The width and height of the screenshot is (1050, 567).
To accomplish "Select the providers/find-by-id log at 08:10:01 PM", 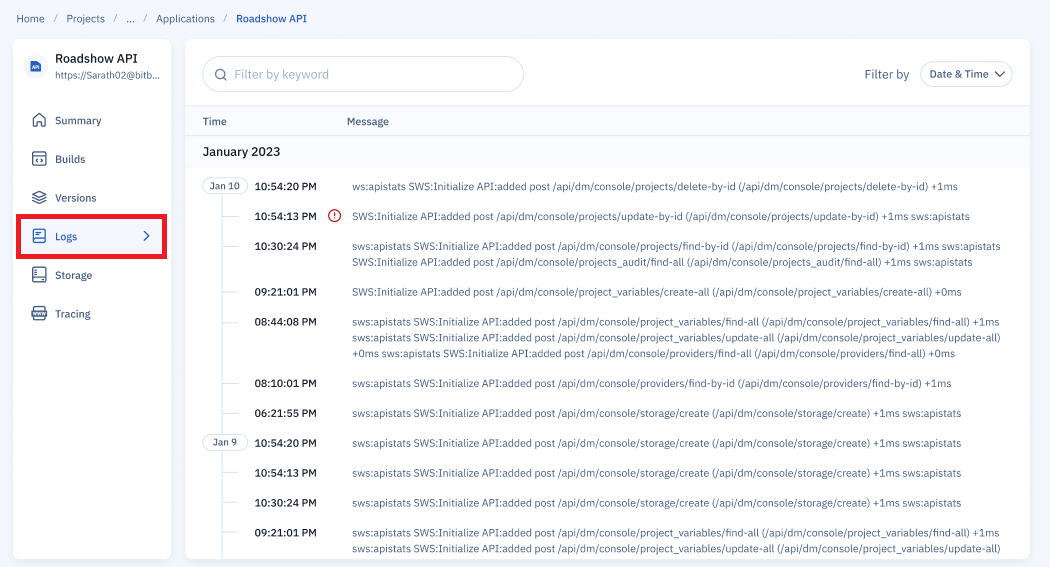I will coord(652,384).
